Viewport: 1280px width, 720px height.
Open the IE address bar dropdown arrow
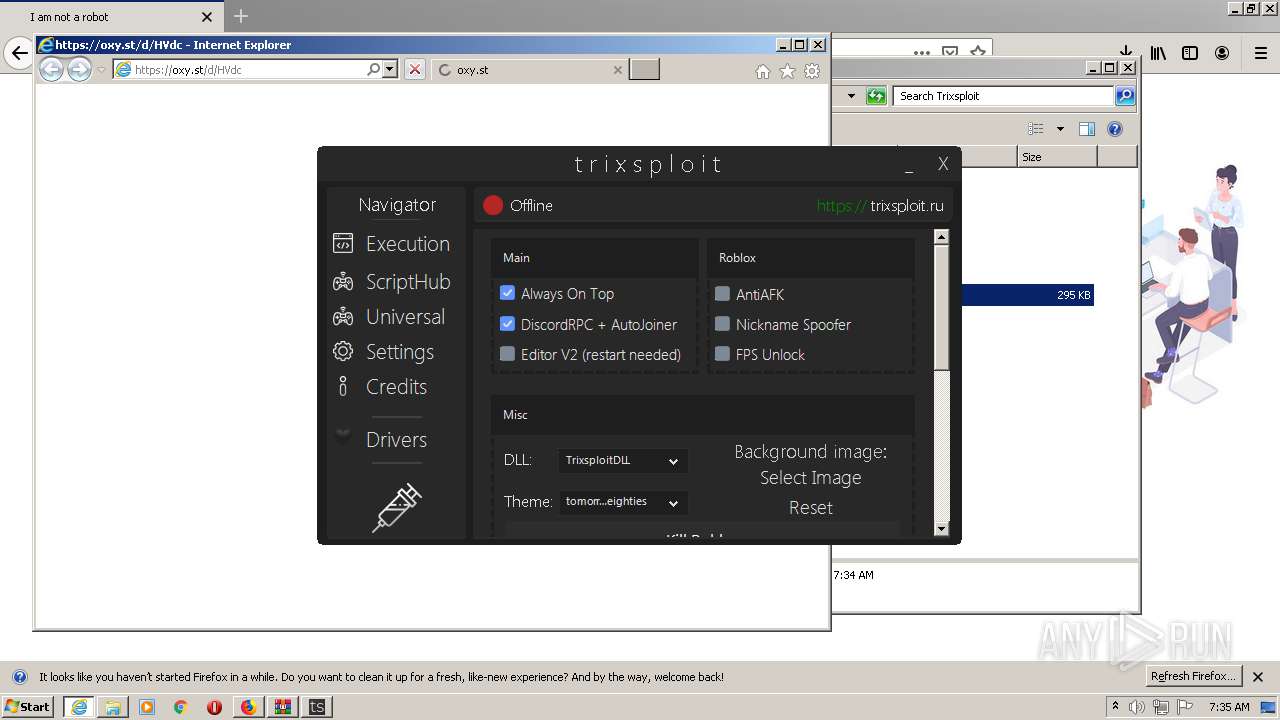pos(390,70)
